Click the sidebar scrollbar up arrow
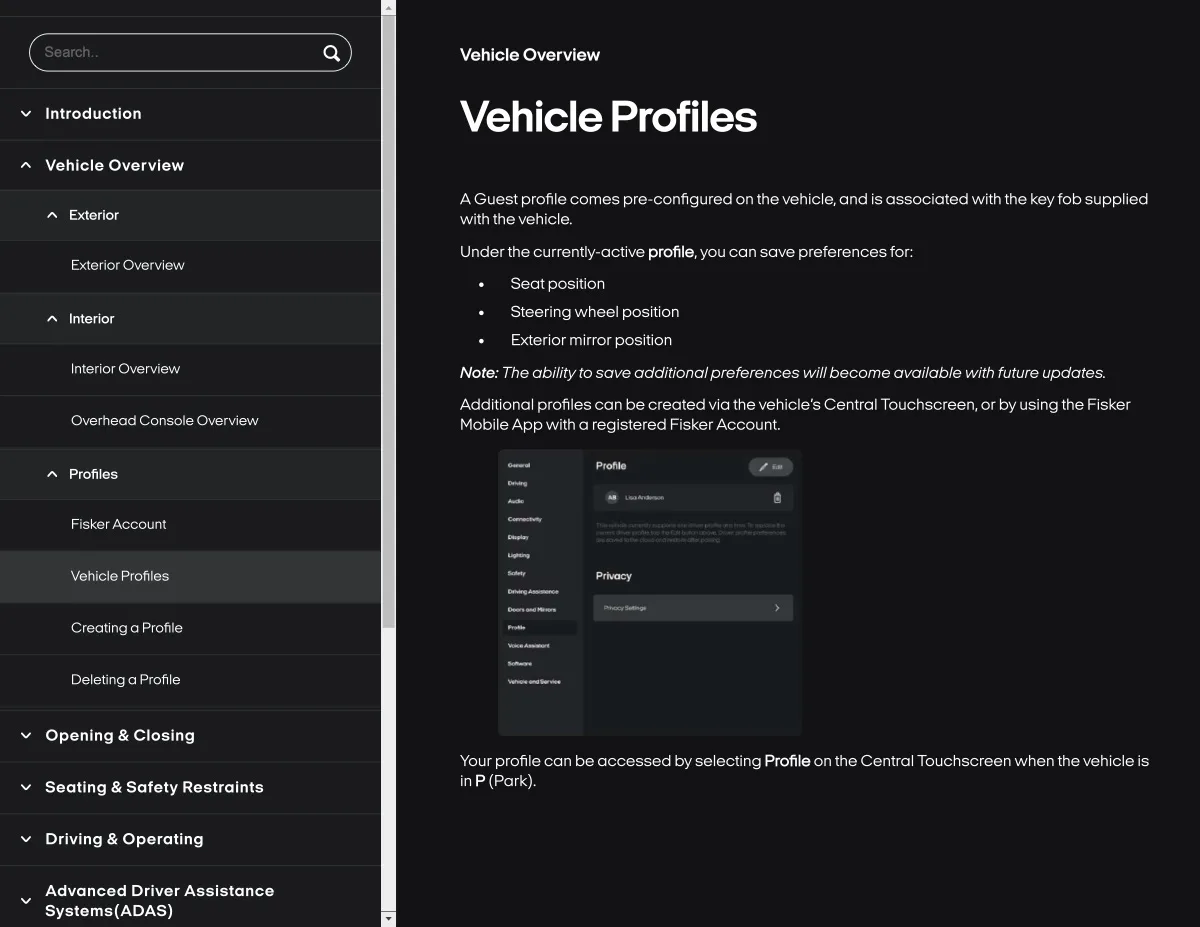Image resolution: width=1200 pixels, height=927 pixels. pos(389,7)
